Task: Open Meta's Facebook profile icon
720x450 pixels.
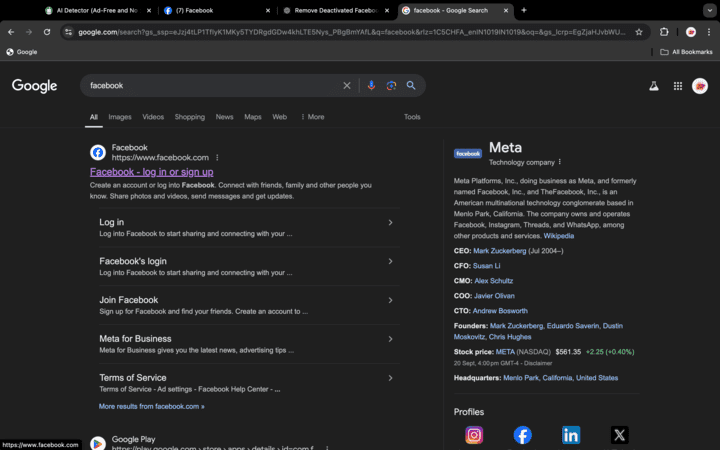Action: pyautogui.click(x=523, y=435)
